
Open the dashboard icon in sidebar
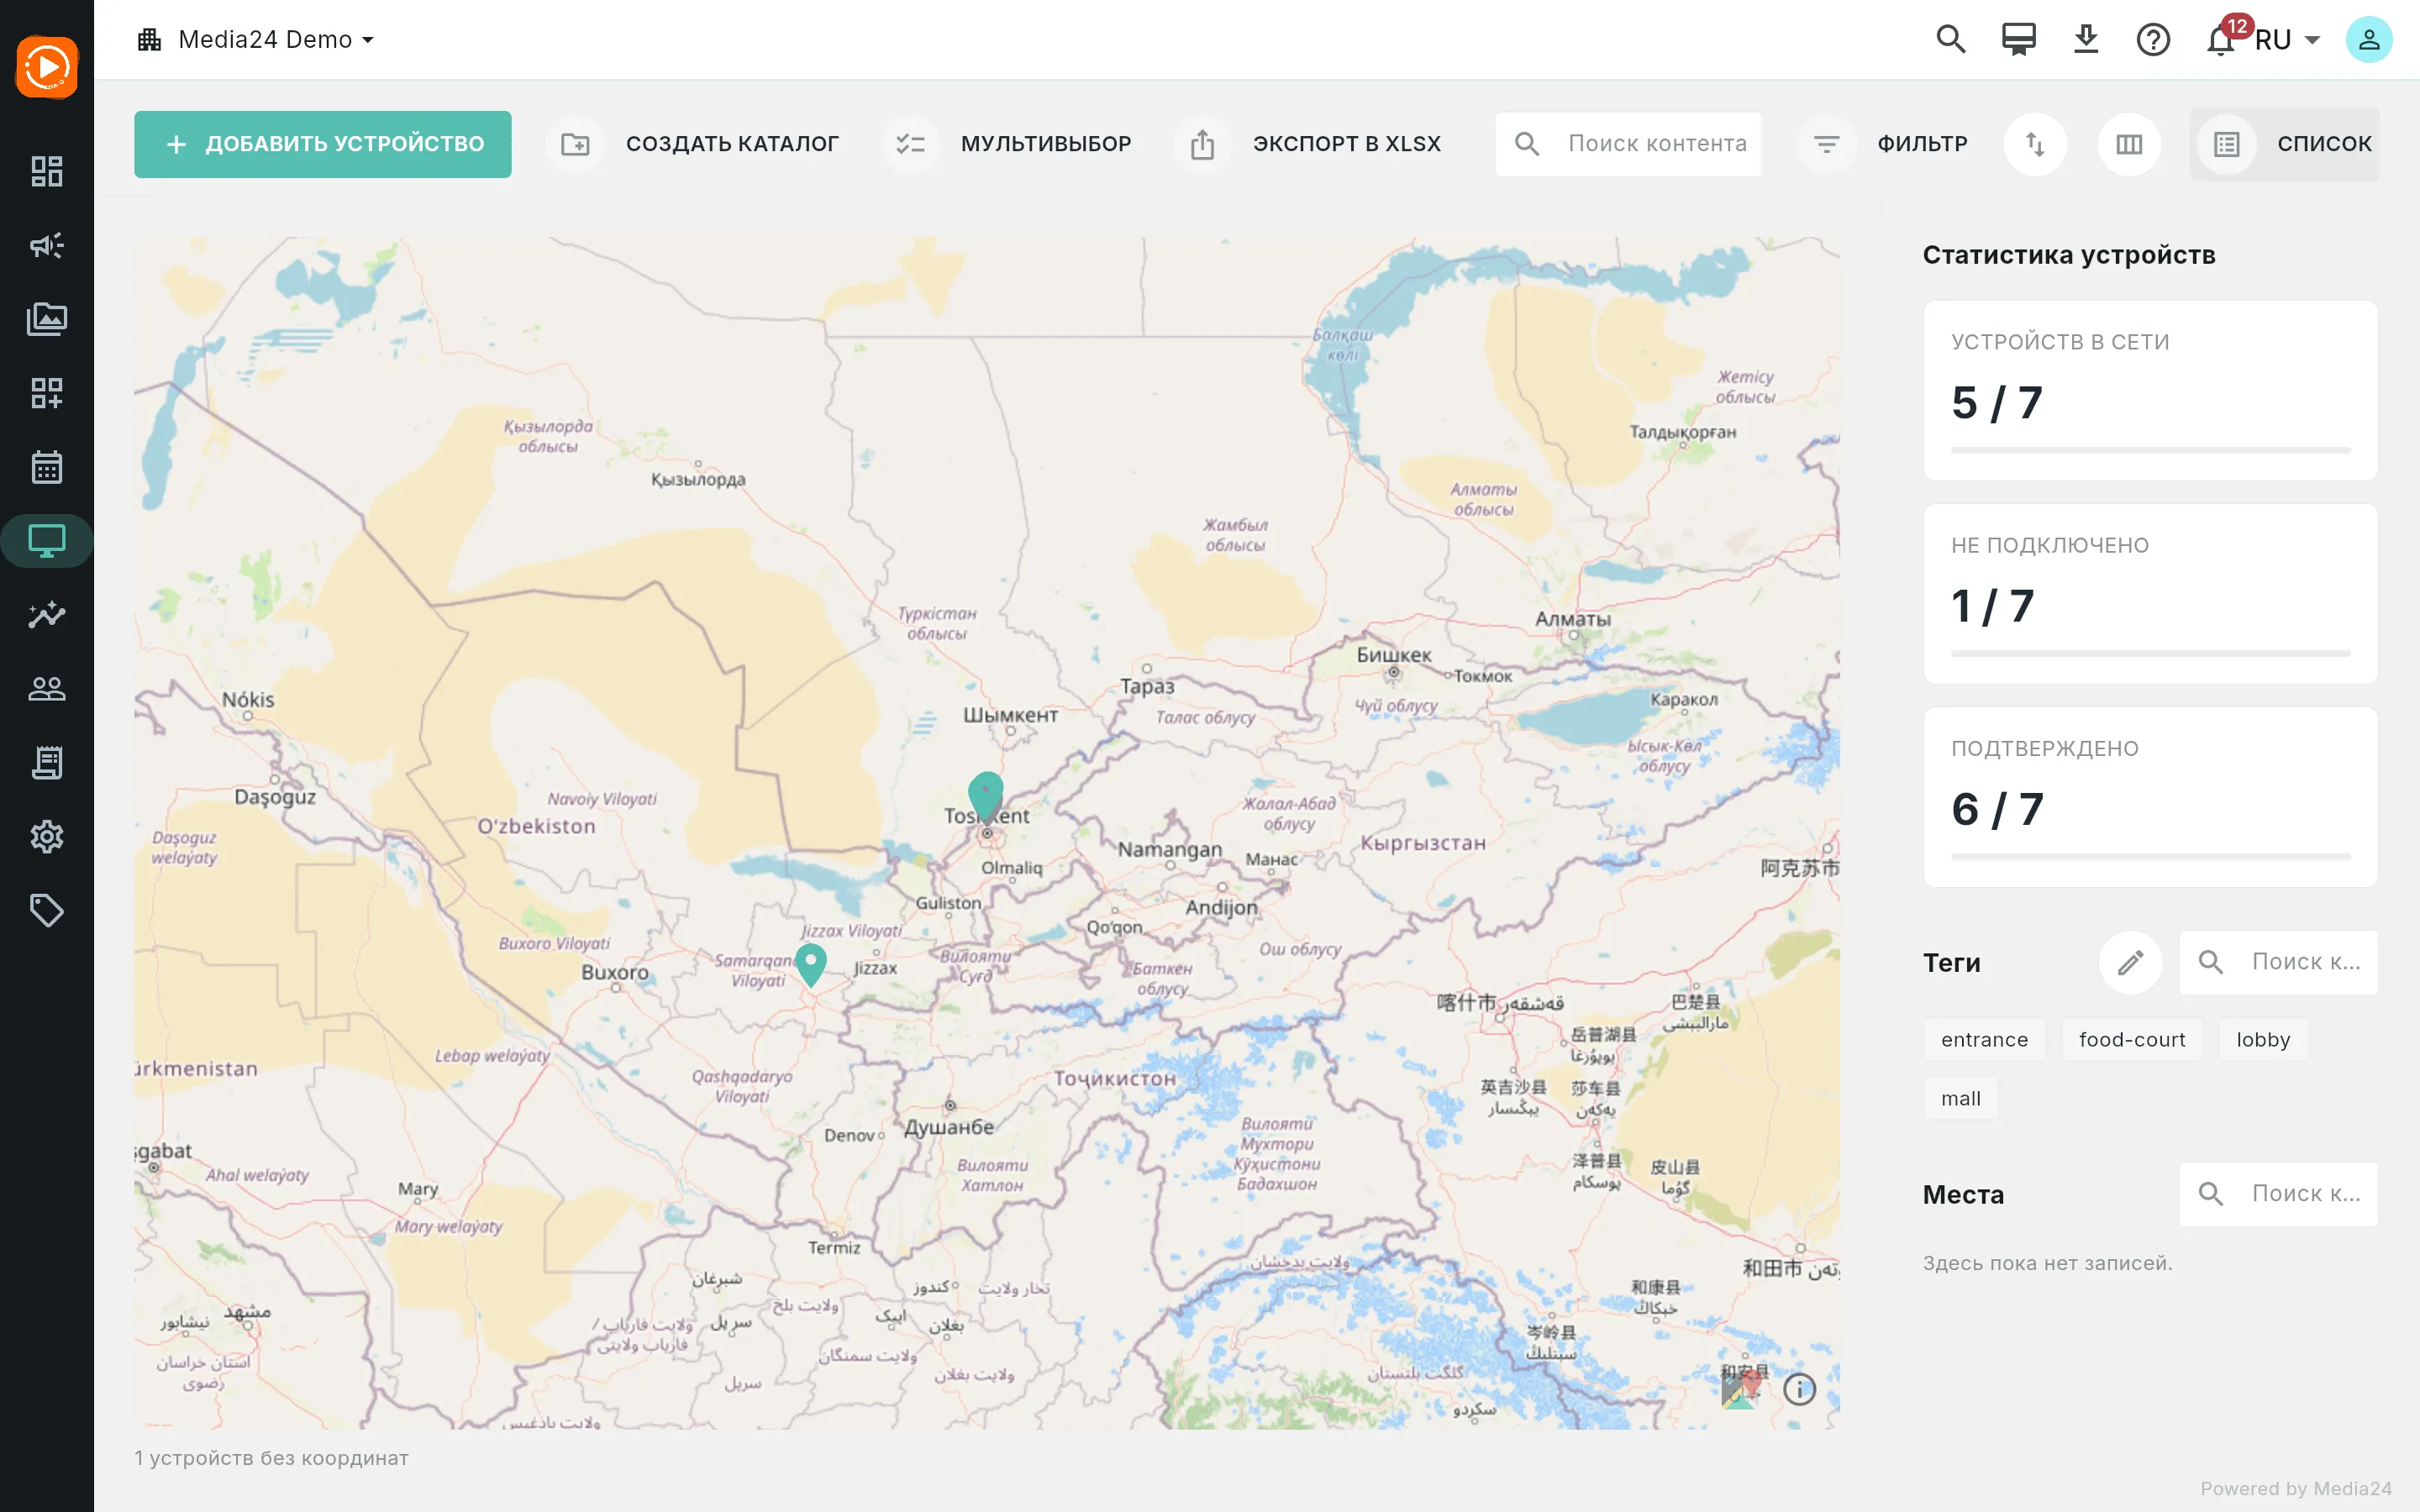(47, 171)
